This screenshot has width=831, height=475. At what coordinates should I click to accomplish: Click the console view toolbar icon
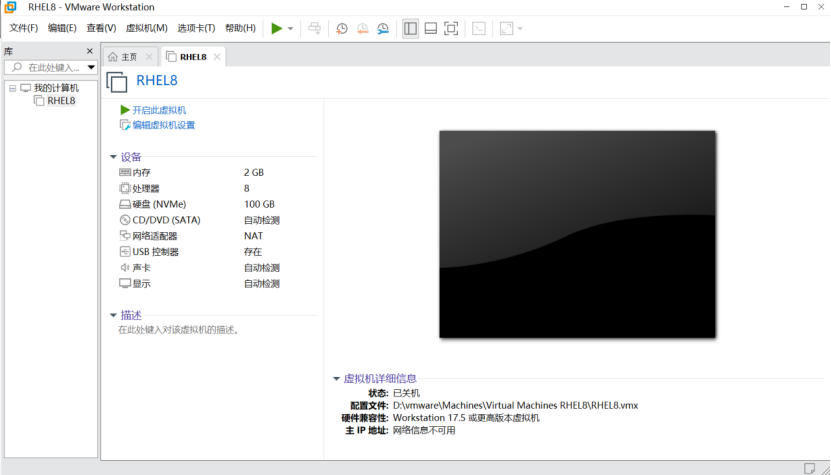point(479,29)
